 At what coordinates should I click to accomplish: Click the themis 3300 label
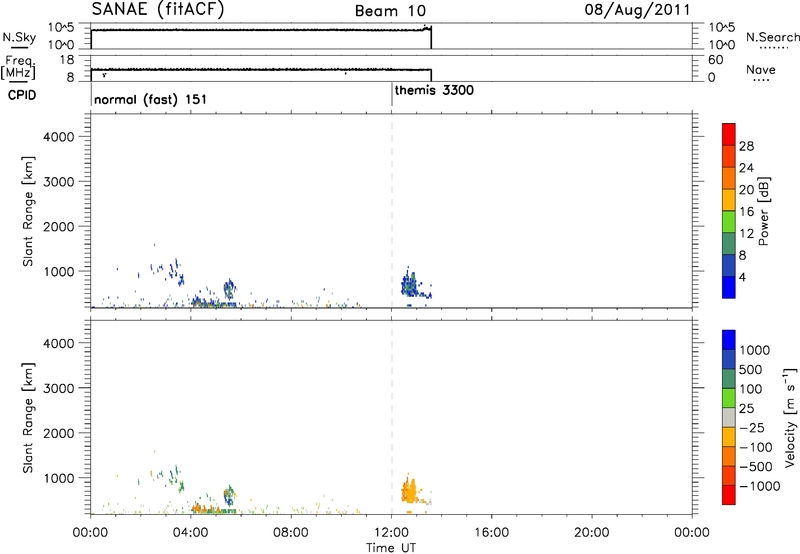(434, 90)
